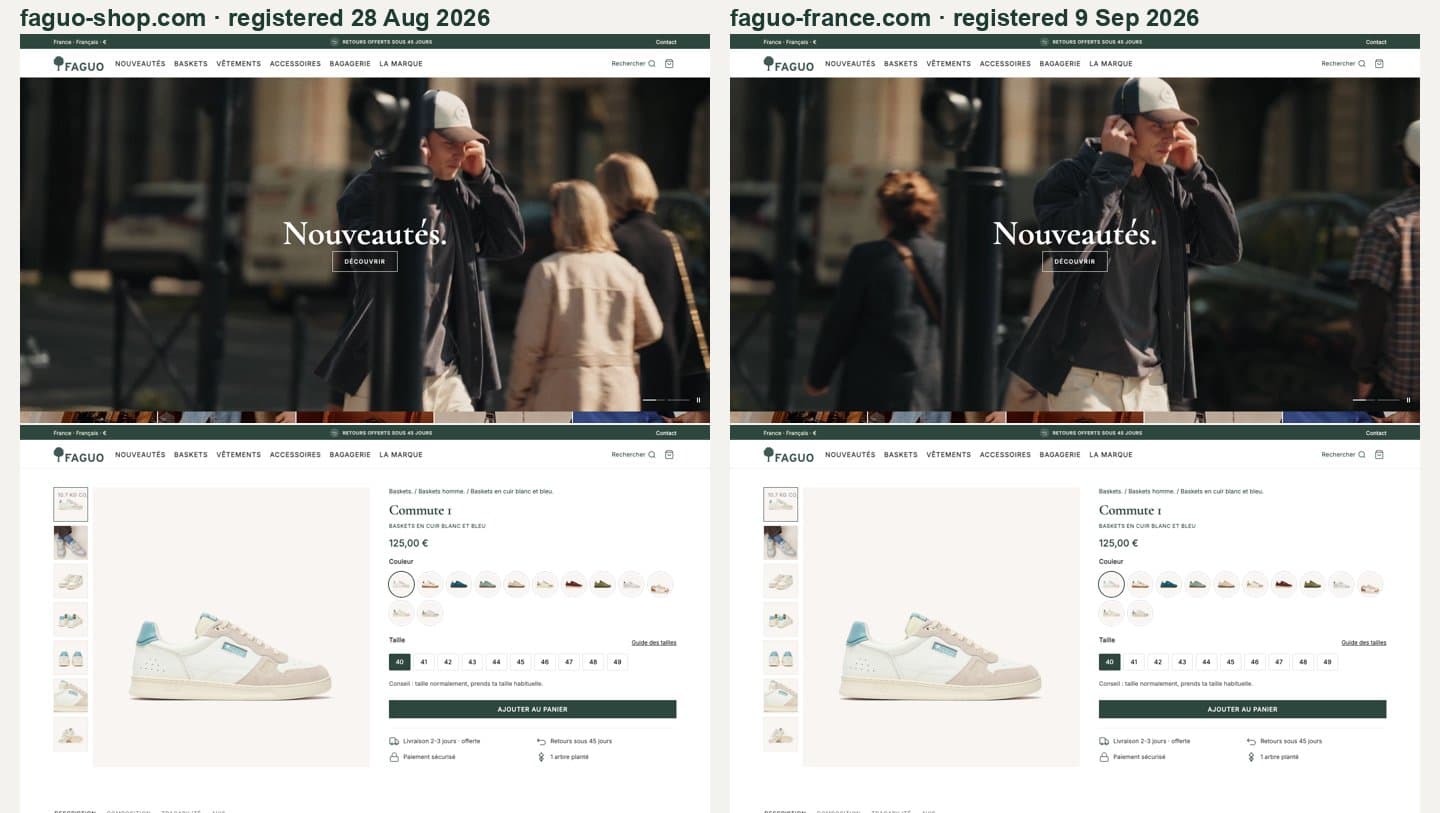This screenshot has width=1440, height=813.
Task: Click the FAGUO tree logo on faguo-france.com homepage
Action: tap(788, 64)
